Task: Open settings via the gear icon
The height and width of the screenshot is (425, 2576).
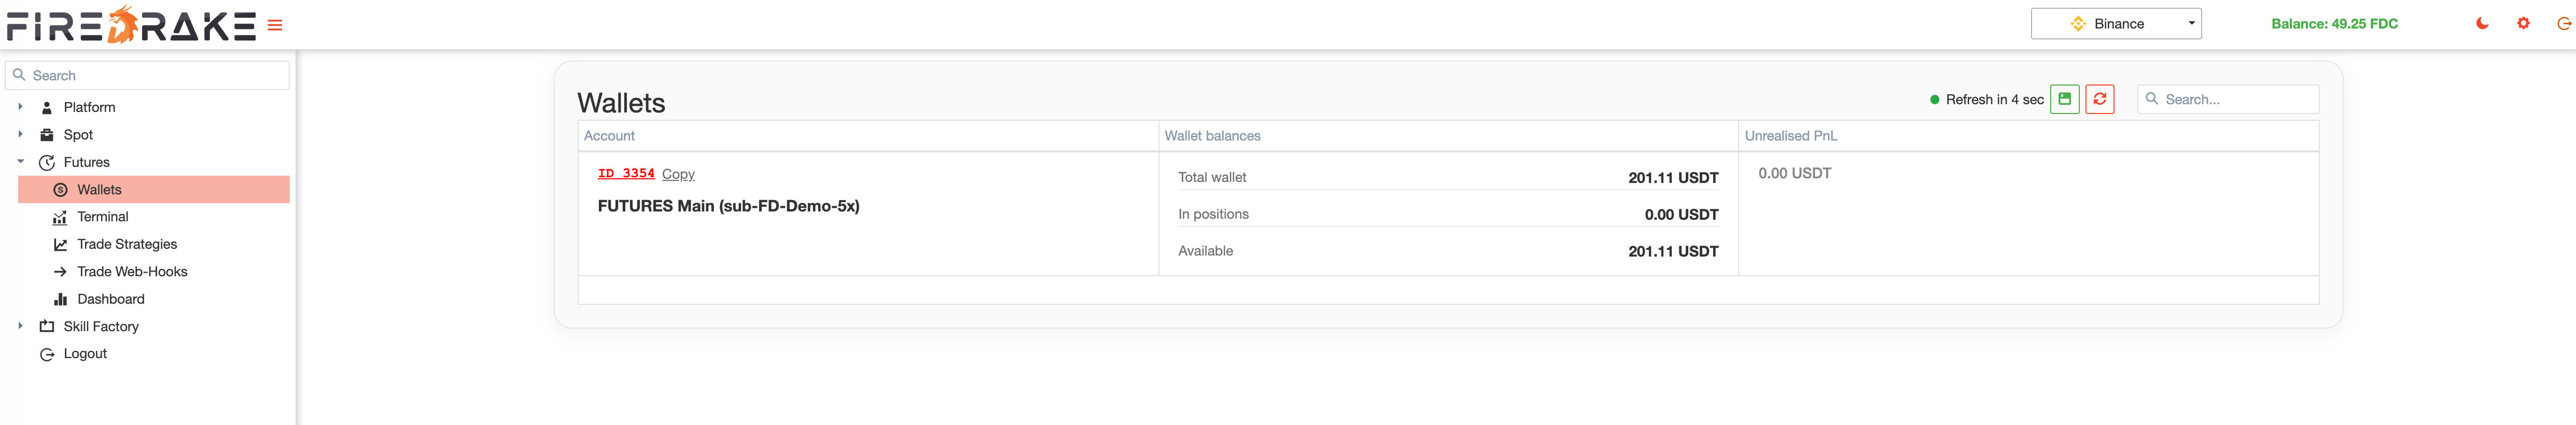Action: (2525, 23)
